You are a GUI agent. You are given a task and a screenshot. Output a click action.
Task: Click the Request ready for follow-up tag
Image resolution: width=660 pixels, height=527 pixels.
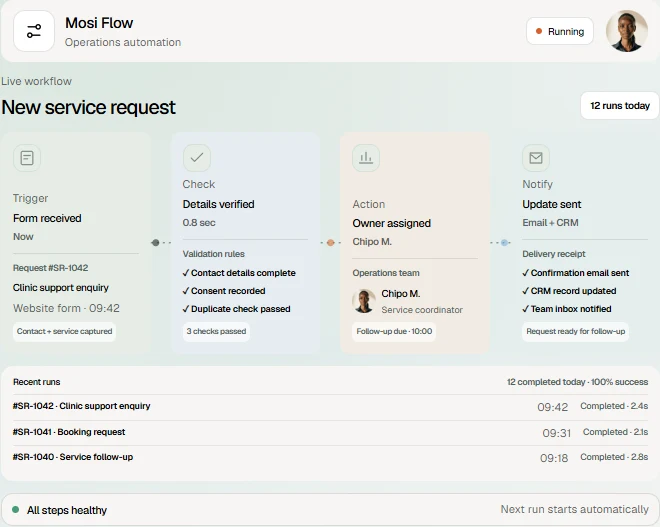[575, 331]
